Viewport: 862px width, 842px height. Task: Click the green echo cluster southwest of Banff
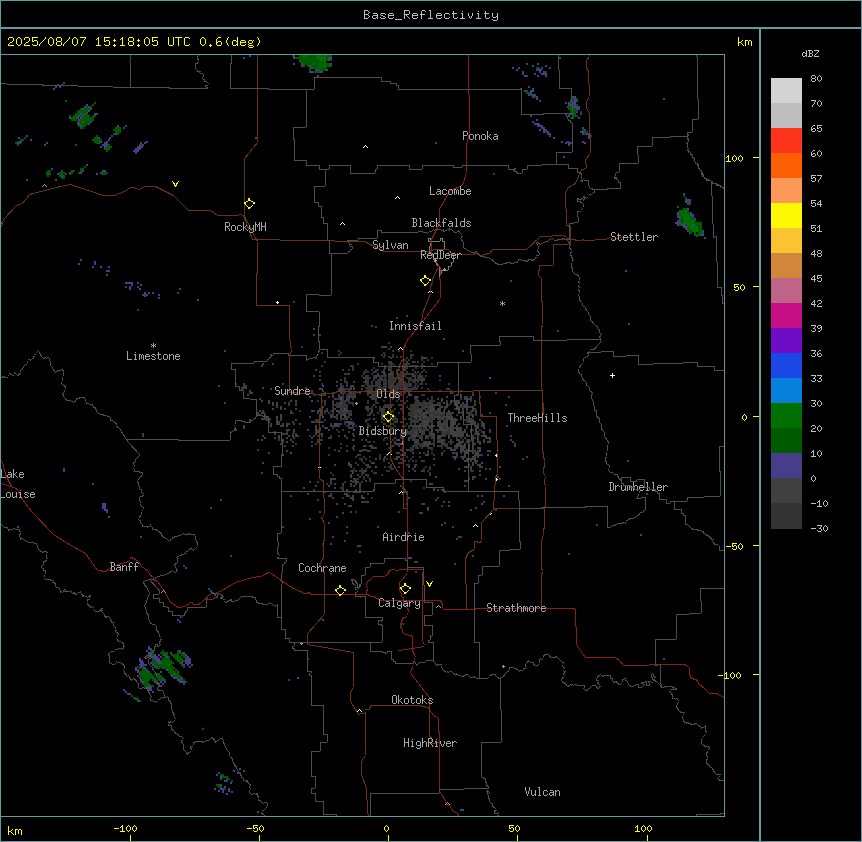162,668
